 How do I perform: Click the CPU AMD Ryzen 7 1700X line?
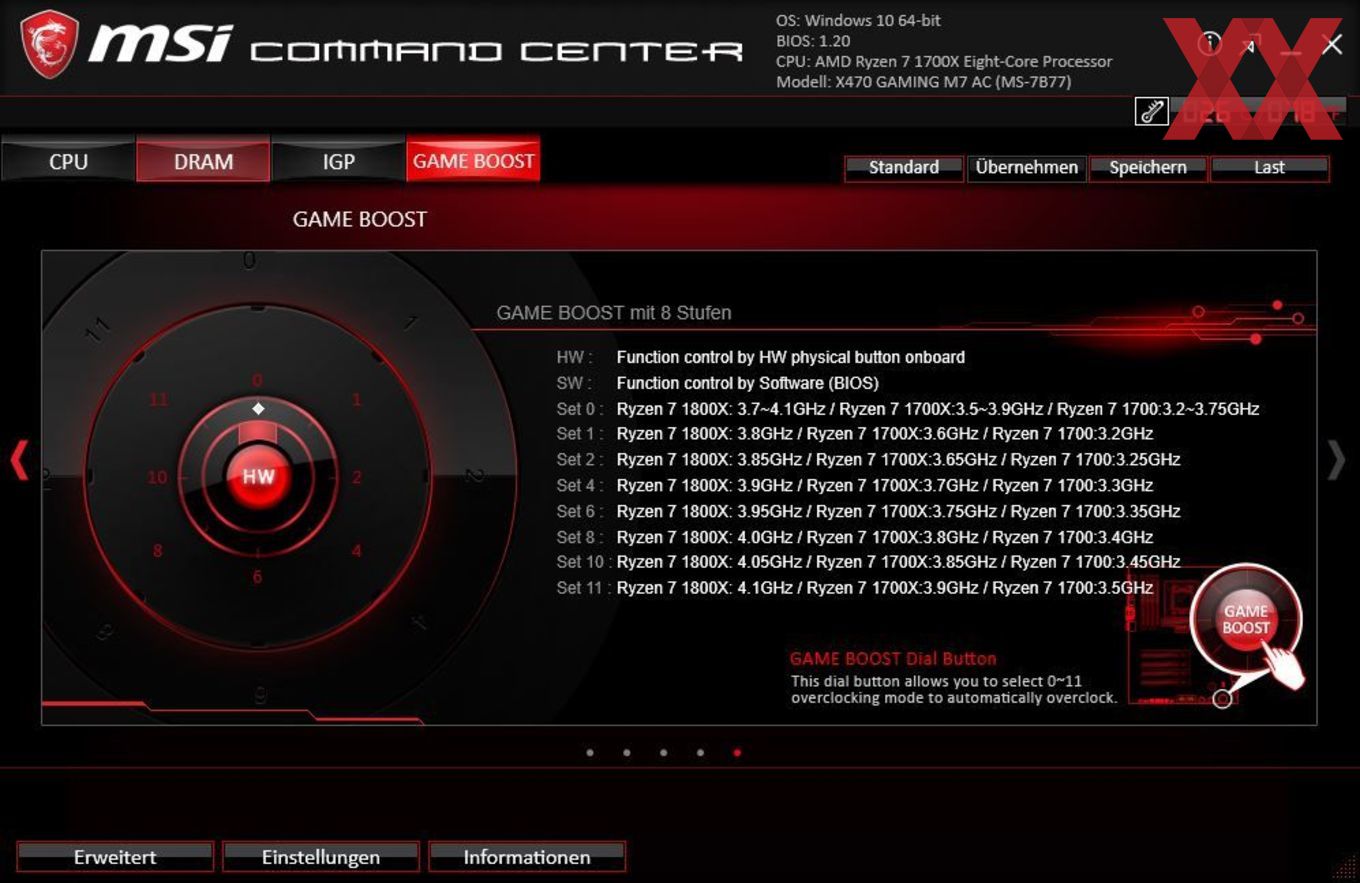pos(944,62)
